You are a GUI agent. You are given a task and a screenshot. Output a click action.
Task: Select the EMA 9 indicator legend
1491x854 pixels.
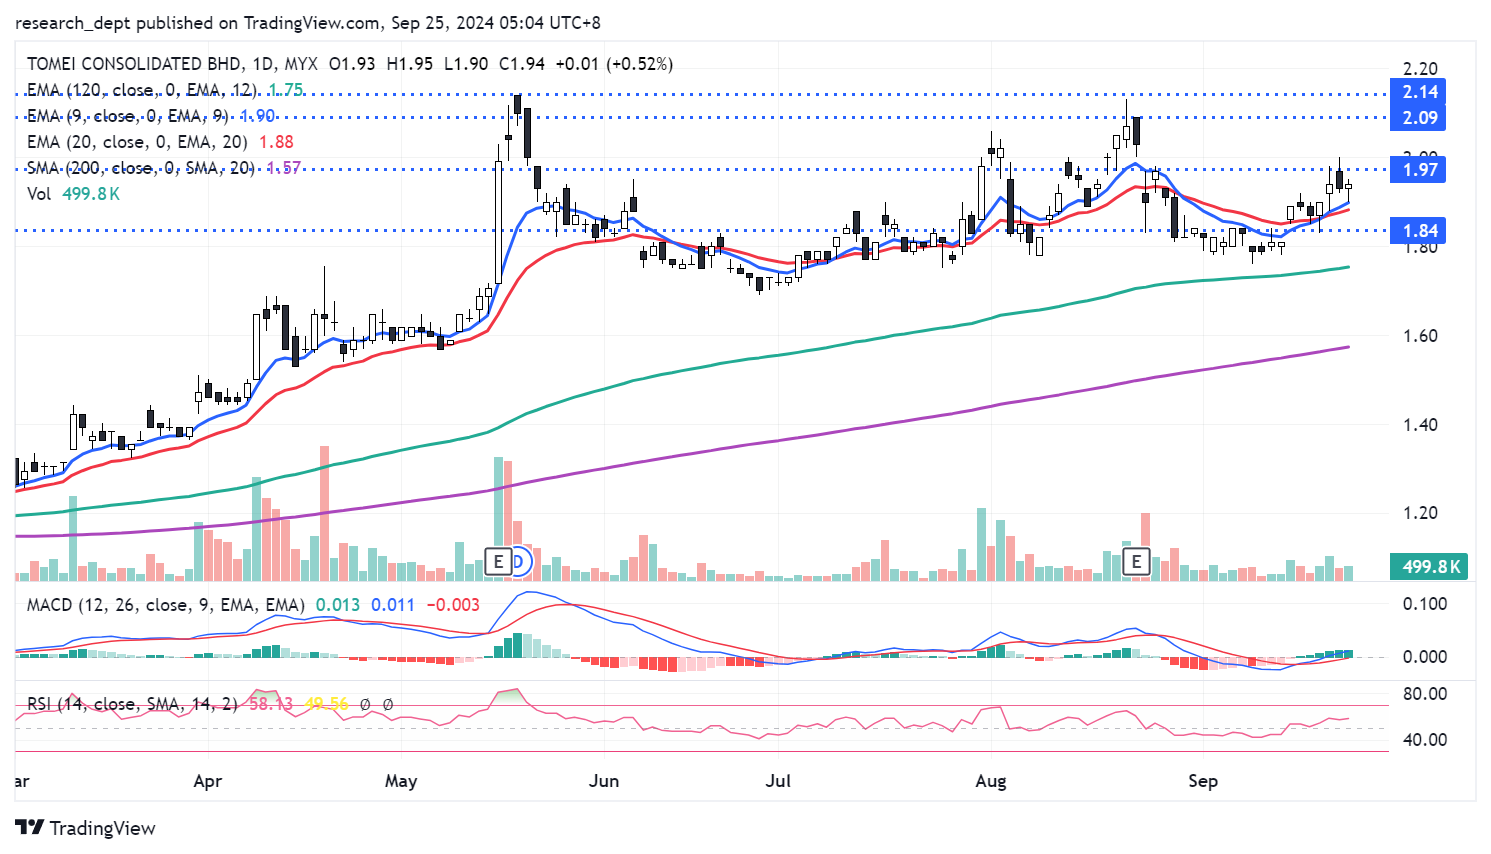pos(127,116)
